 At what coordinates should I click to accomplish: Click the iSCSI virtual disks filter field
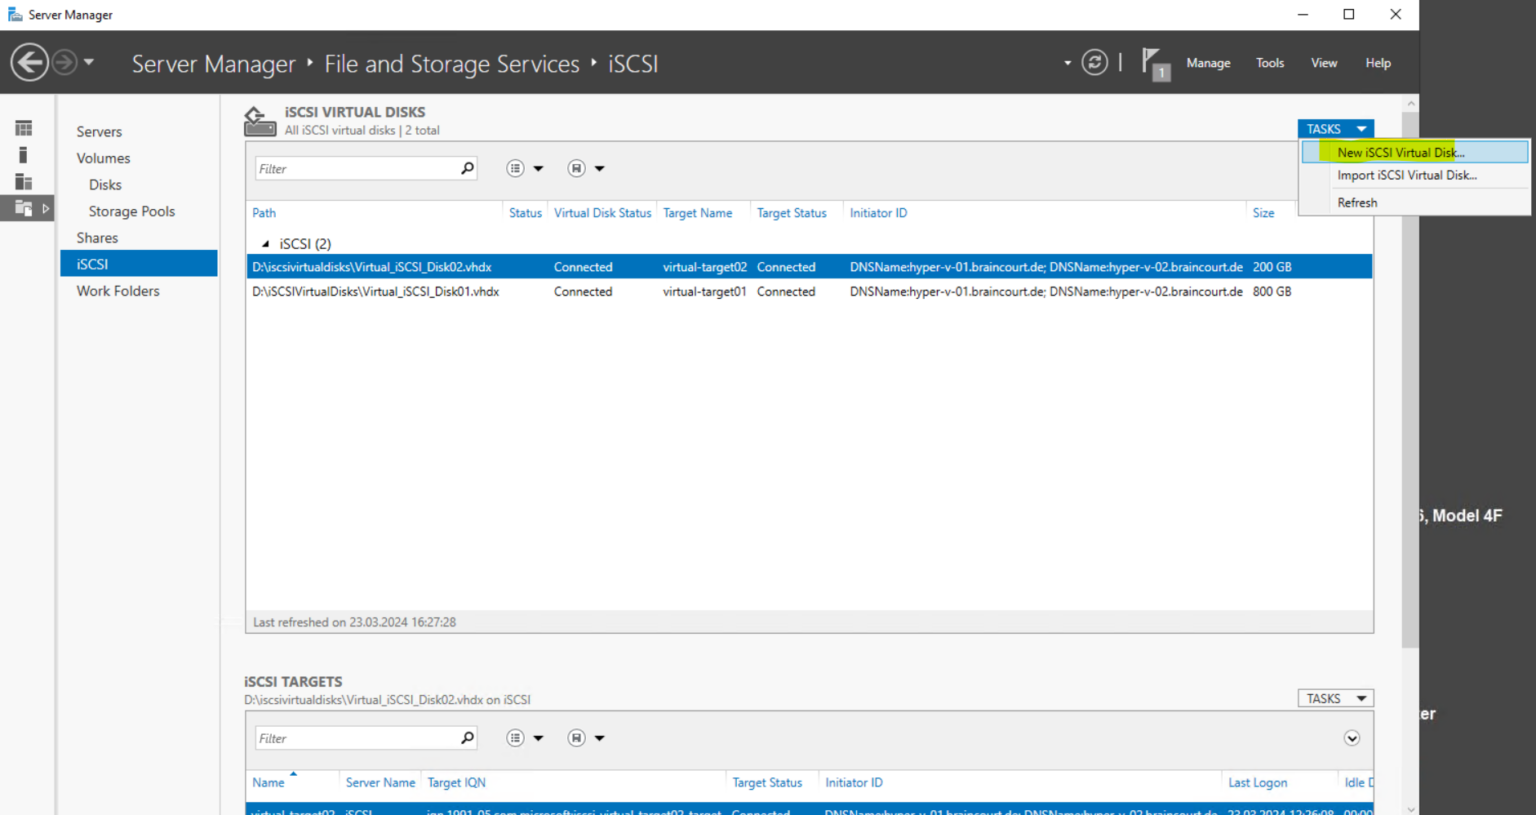coord(355,169)
